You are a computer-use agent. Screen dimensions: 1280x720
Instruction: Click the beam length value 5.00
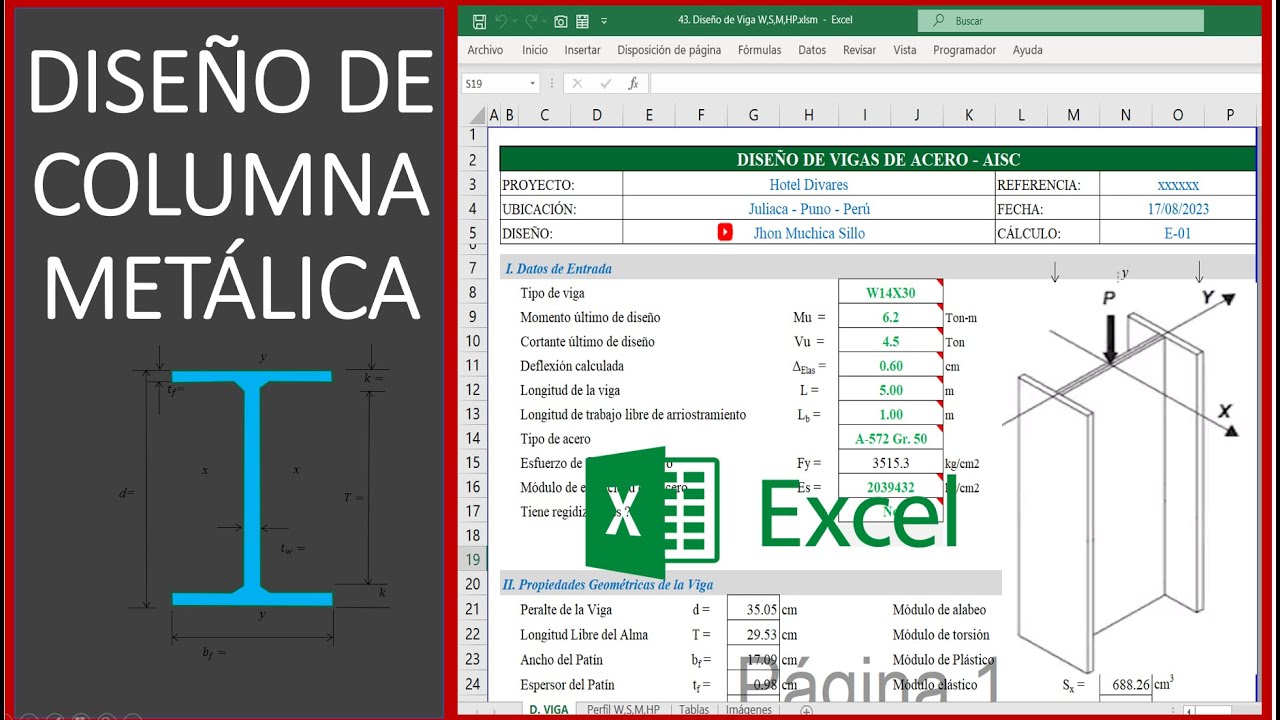coord(890,390)
